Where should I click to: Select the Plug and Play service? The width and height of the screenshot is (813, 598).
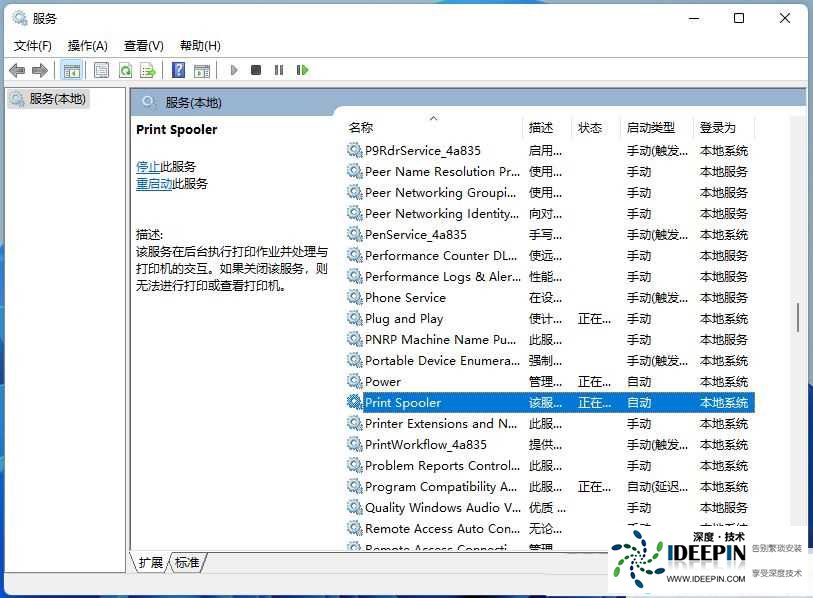(550, 318)
